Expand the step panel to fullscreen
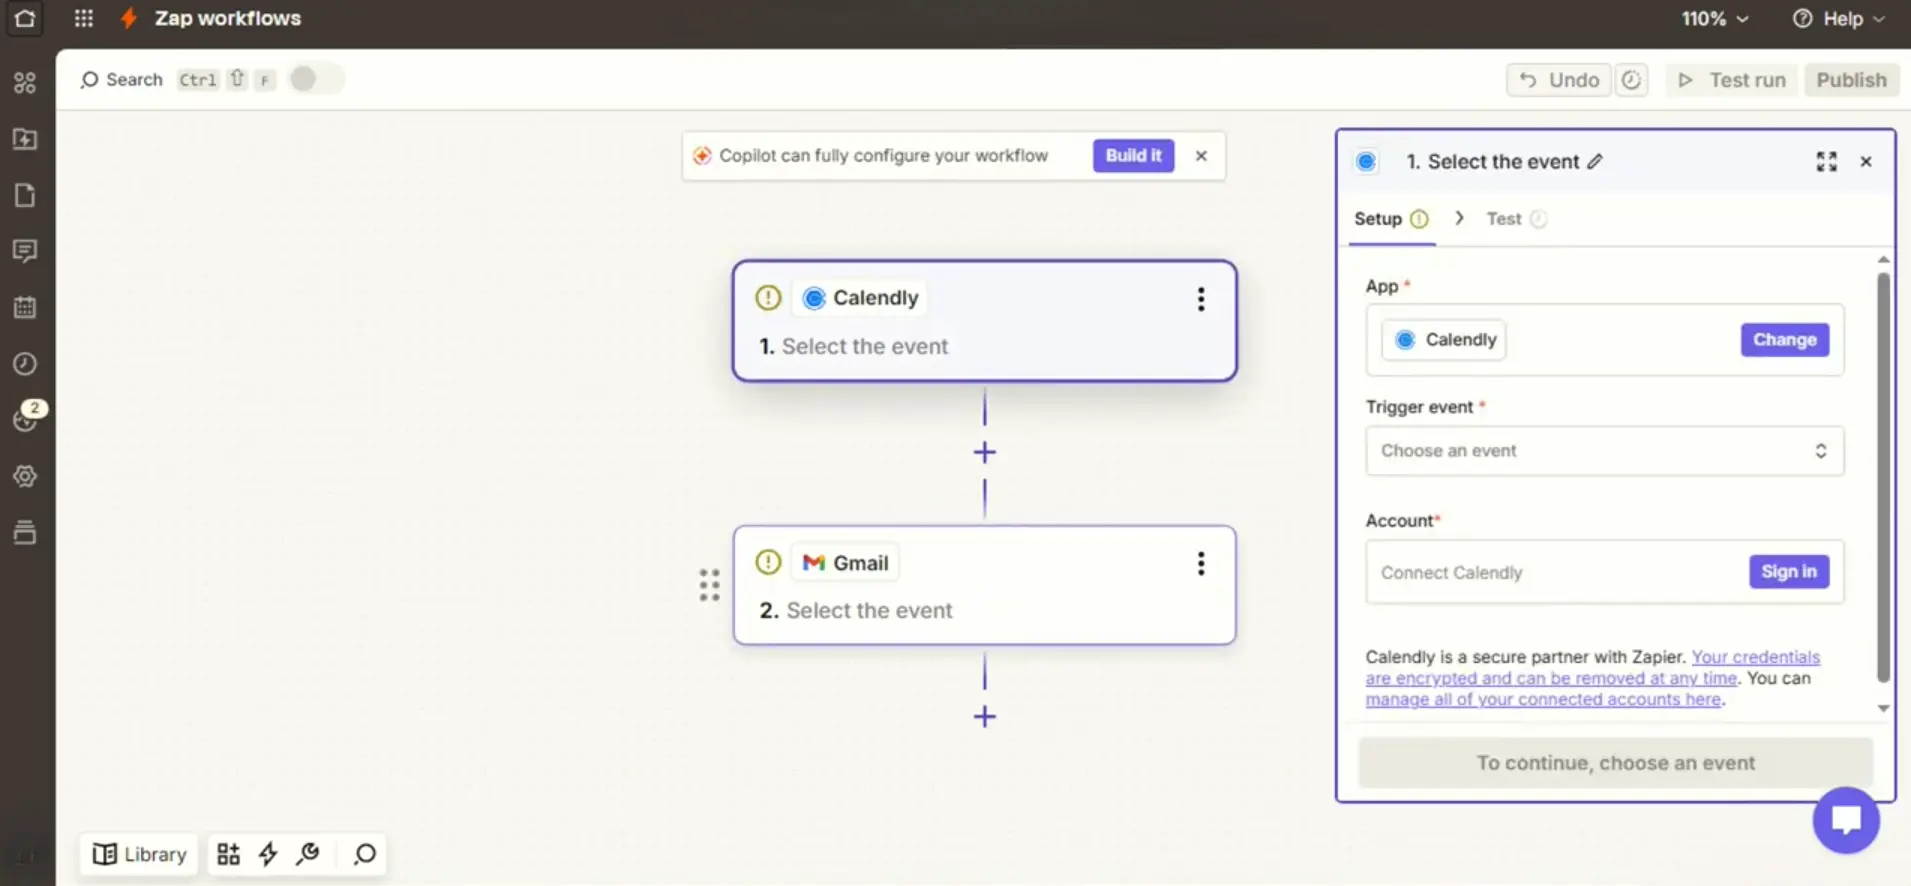 coord(1826,161)
